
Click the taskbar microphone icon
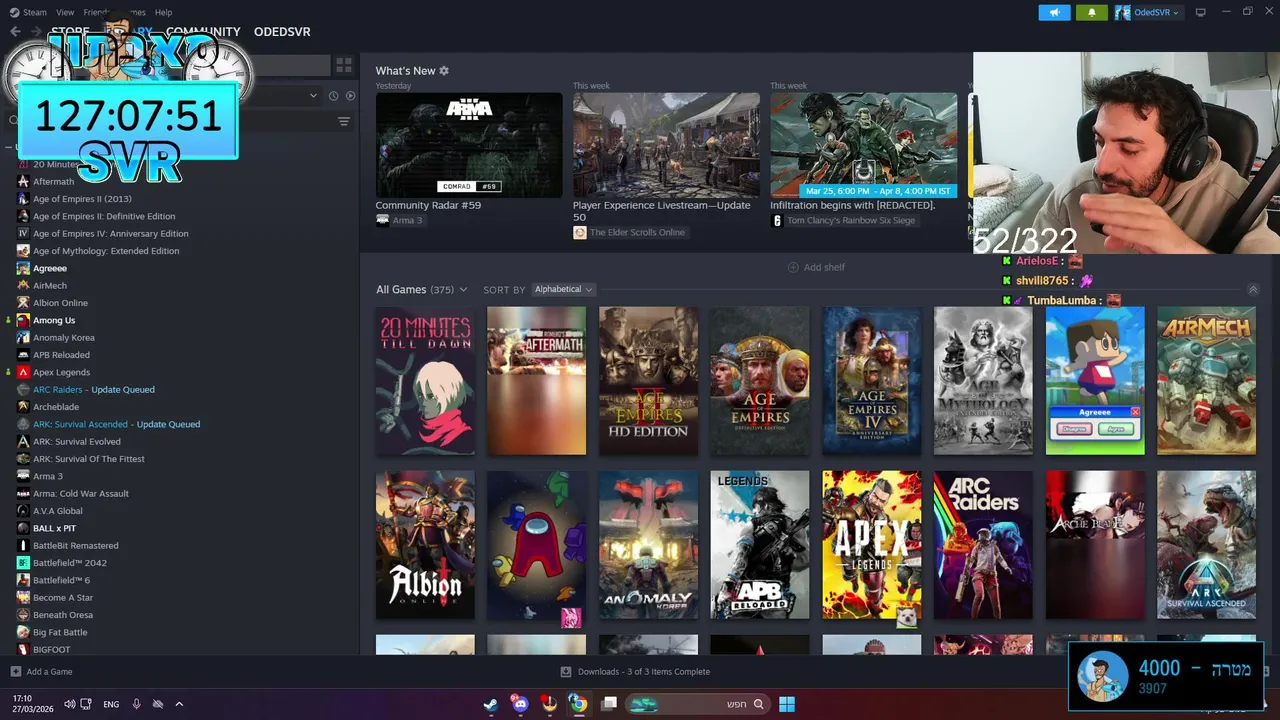pyautogui.click(x=136, y=704)
